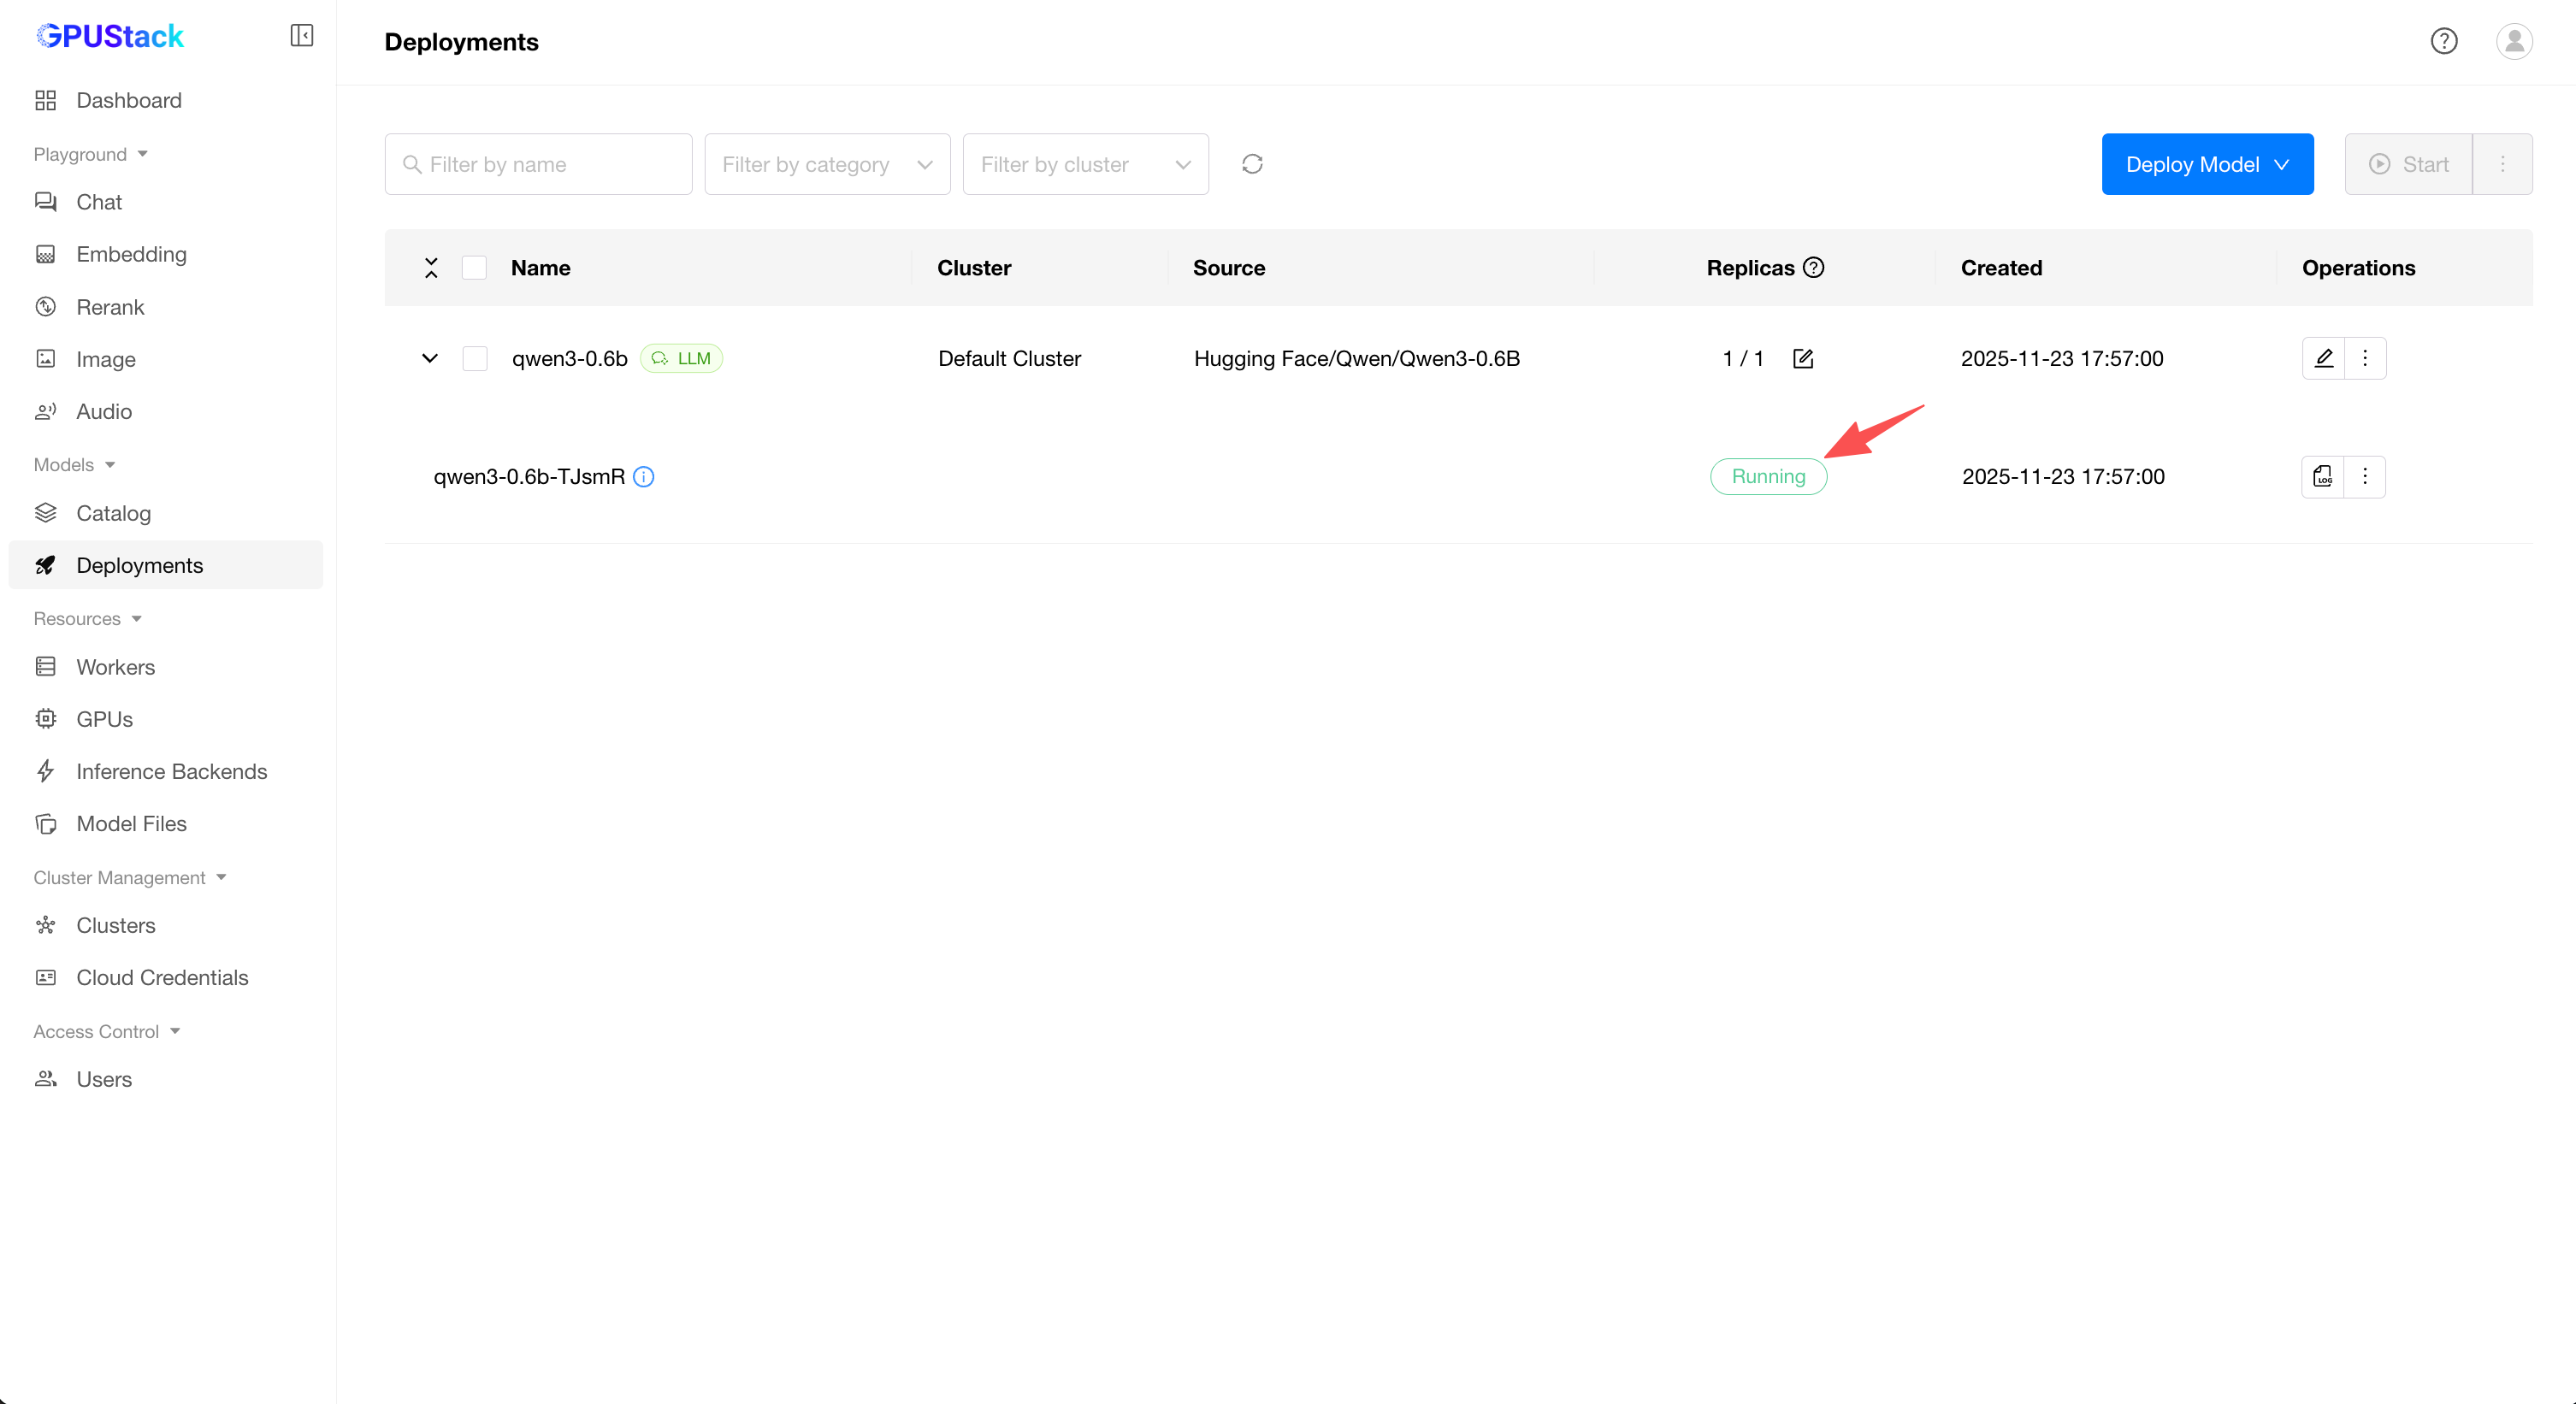Toggle the select-all checkbox in table header
This screenshot has height=1404, width=2576.
(475, 267)
